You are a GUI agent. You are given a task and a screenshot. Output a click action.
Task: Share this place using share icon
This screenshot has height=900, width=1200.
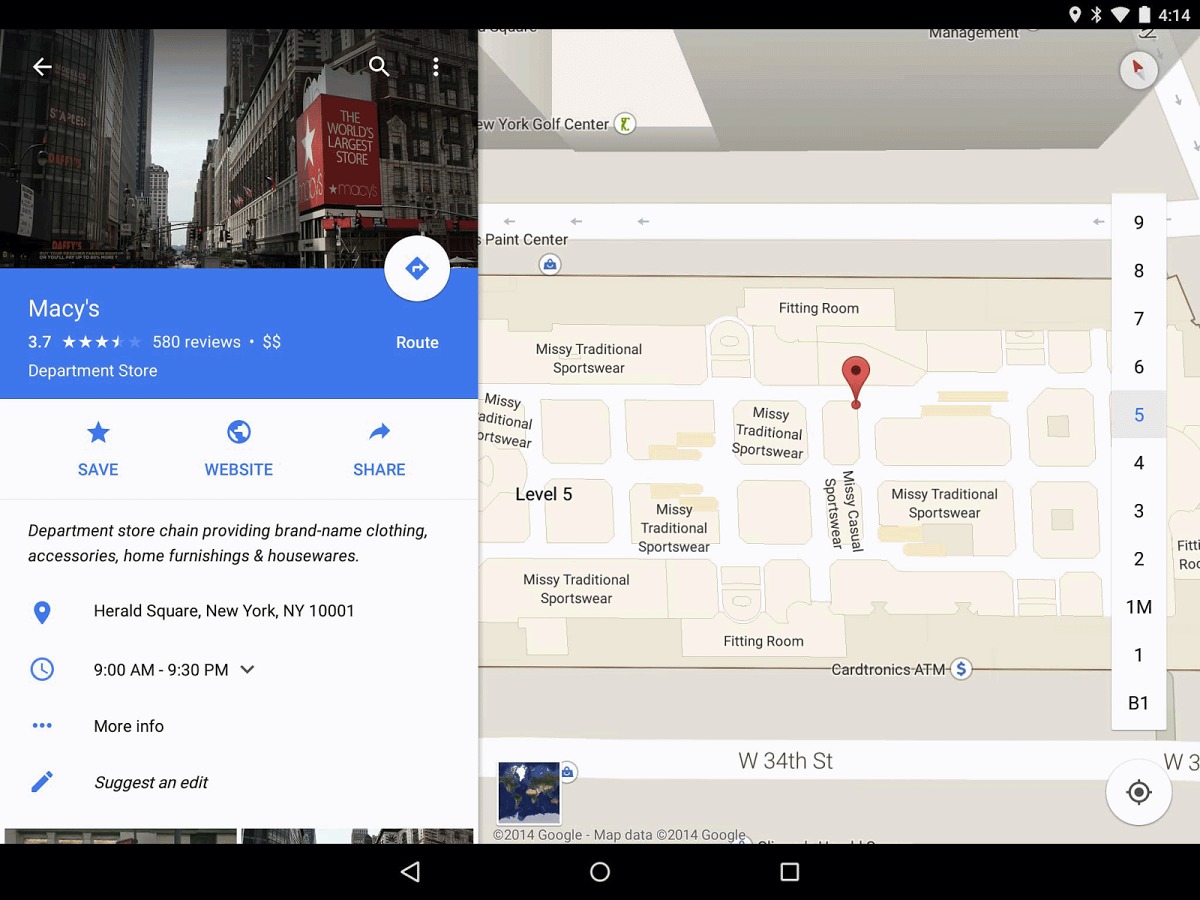click(x=379, y=449)
